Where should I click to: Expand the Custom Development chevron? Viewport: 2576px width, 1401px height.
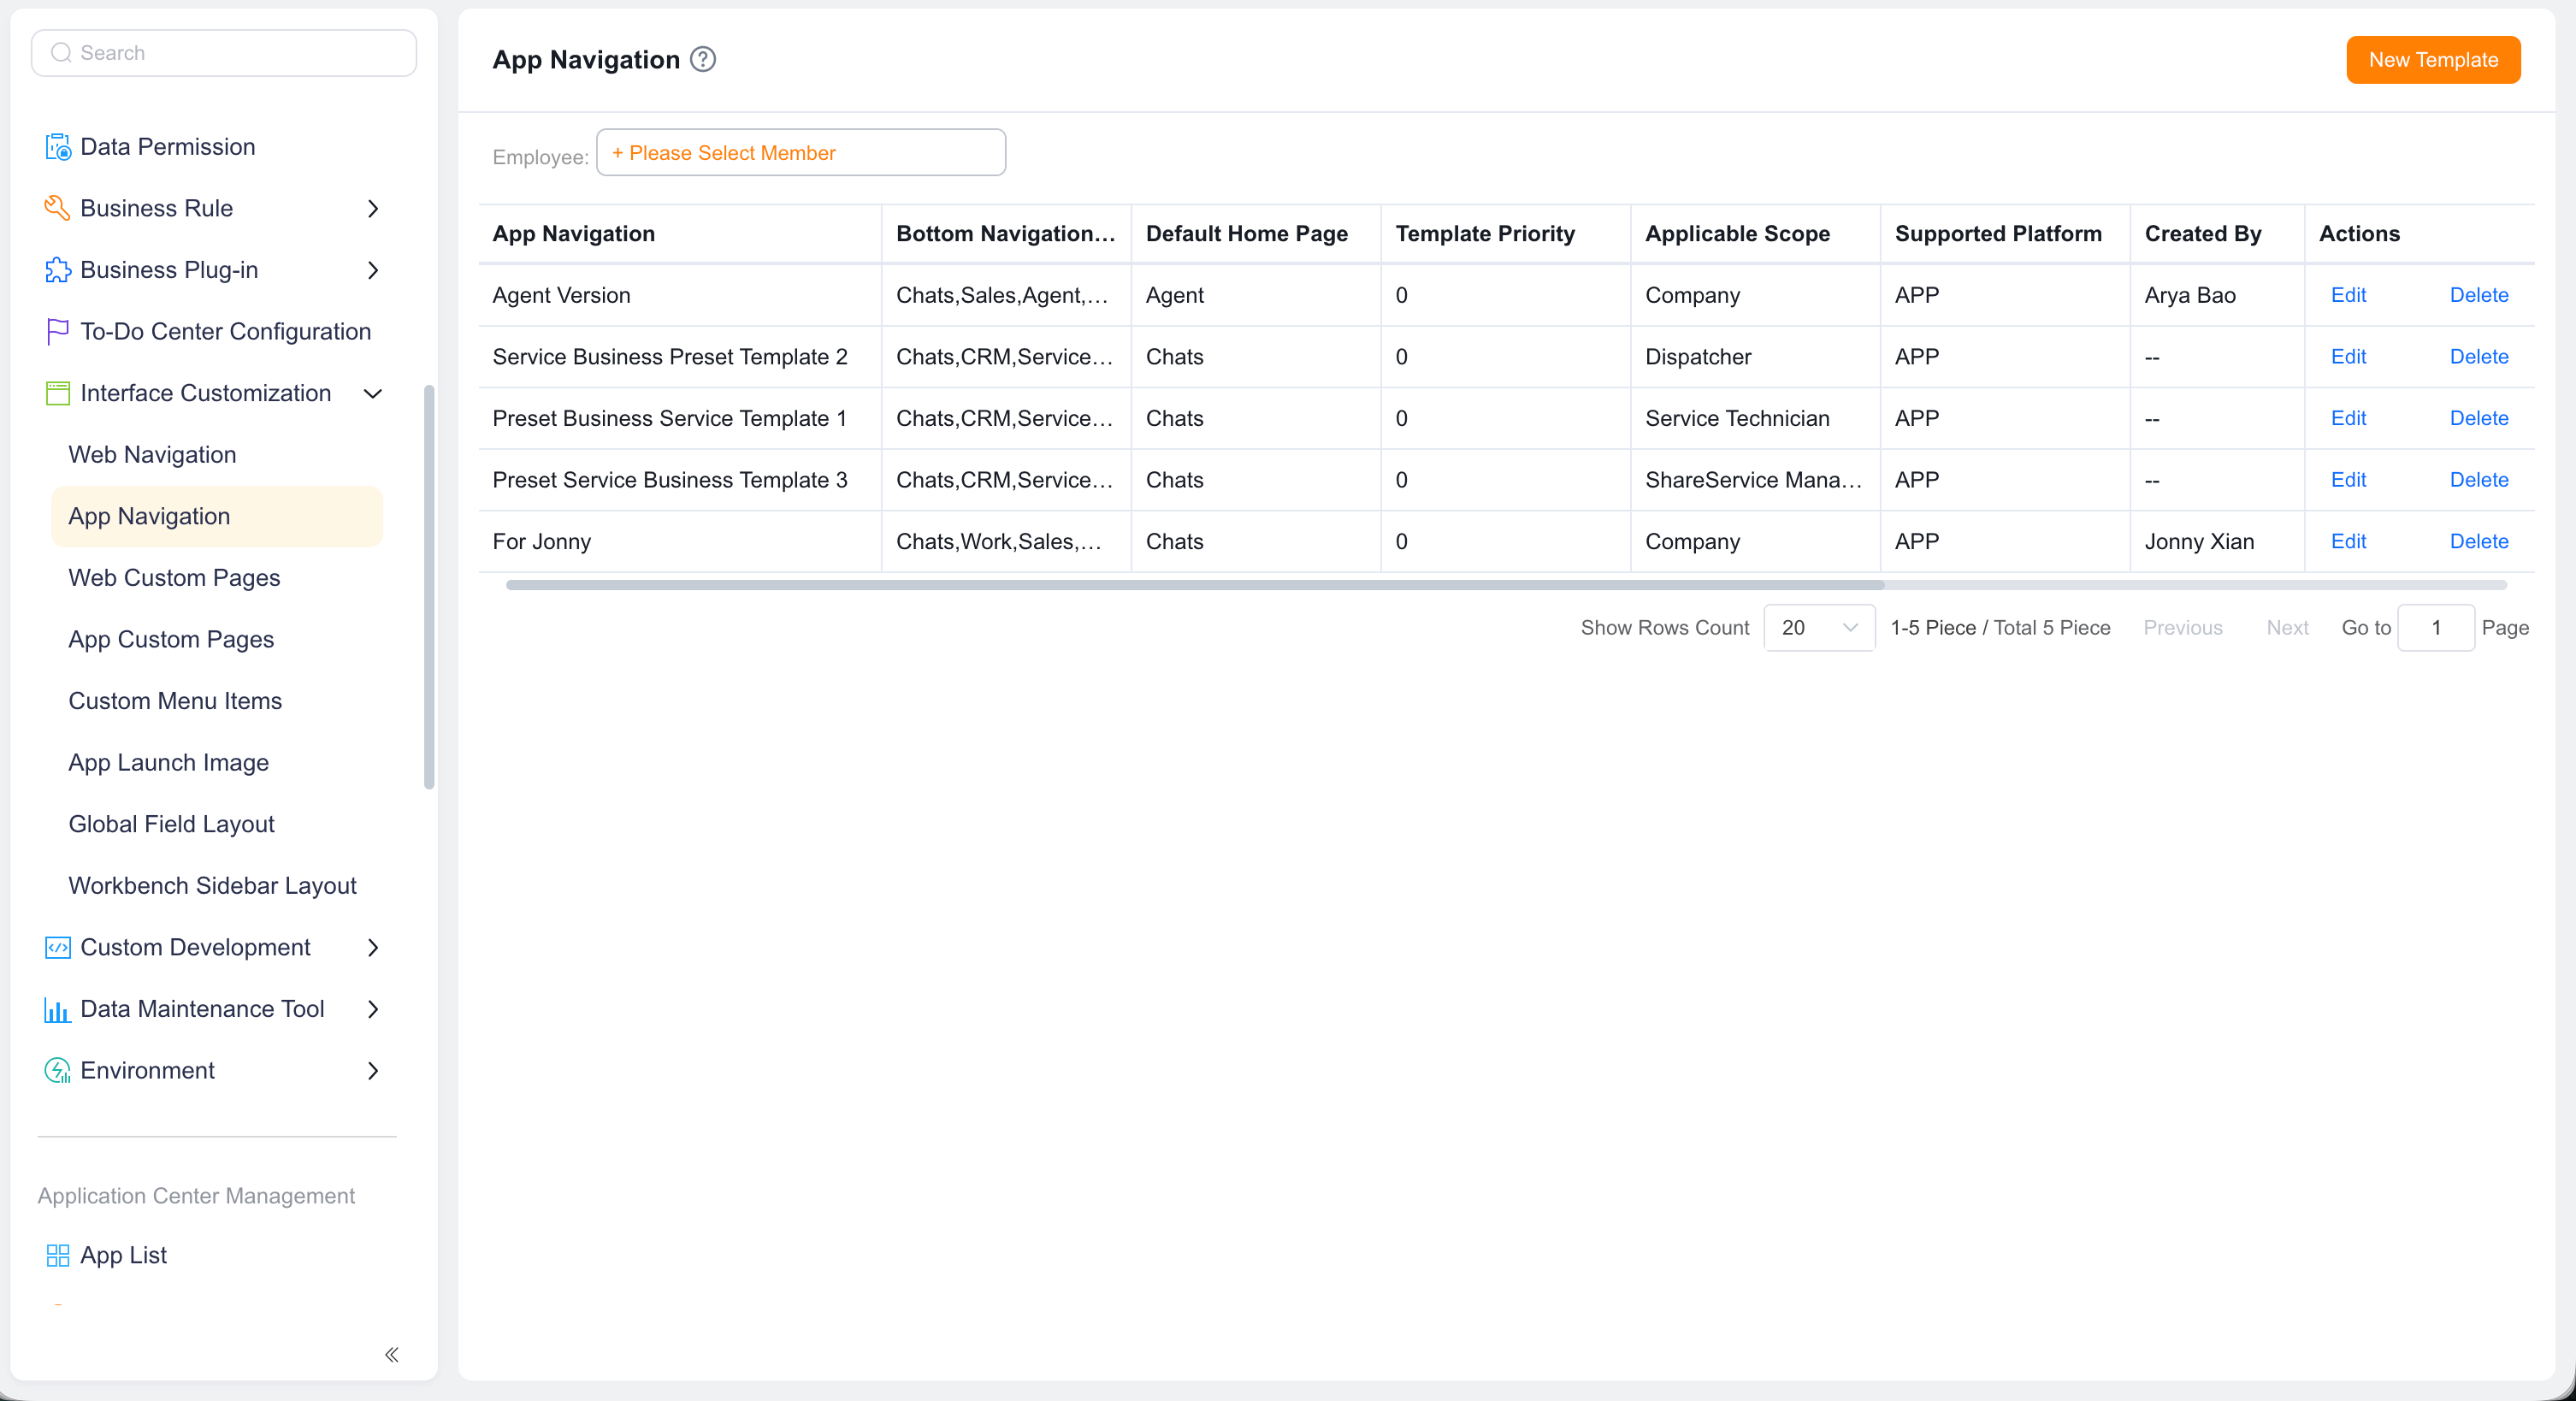click(373, 947)
